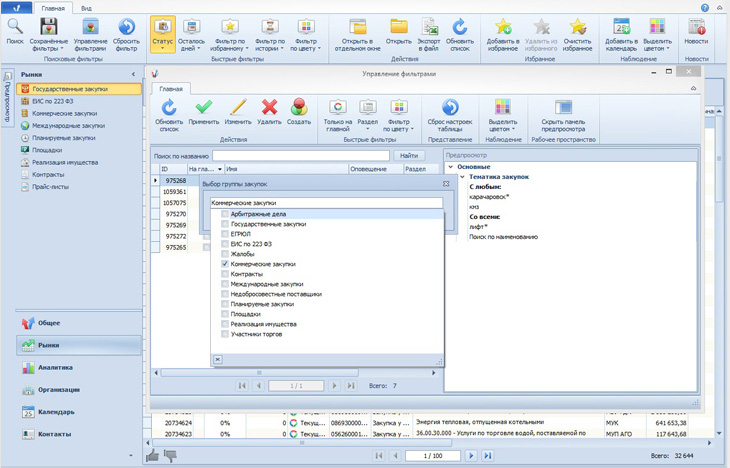The height and width of the screenshot is (468, 730).
Task: Select Международные закупки in Рынки list
Action: [x=67, y=126]
